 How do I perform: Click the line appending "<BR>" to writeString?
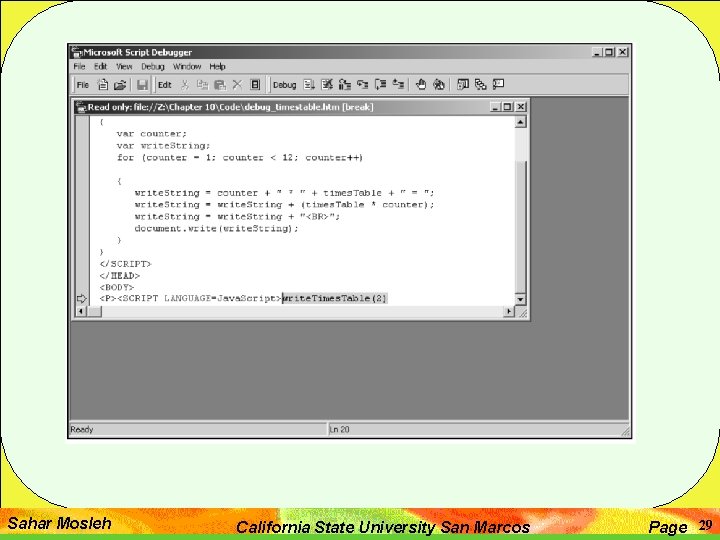pos(237,217)
